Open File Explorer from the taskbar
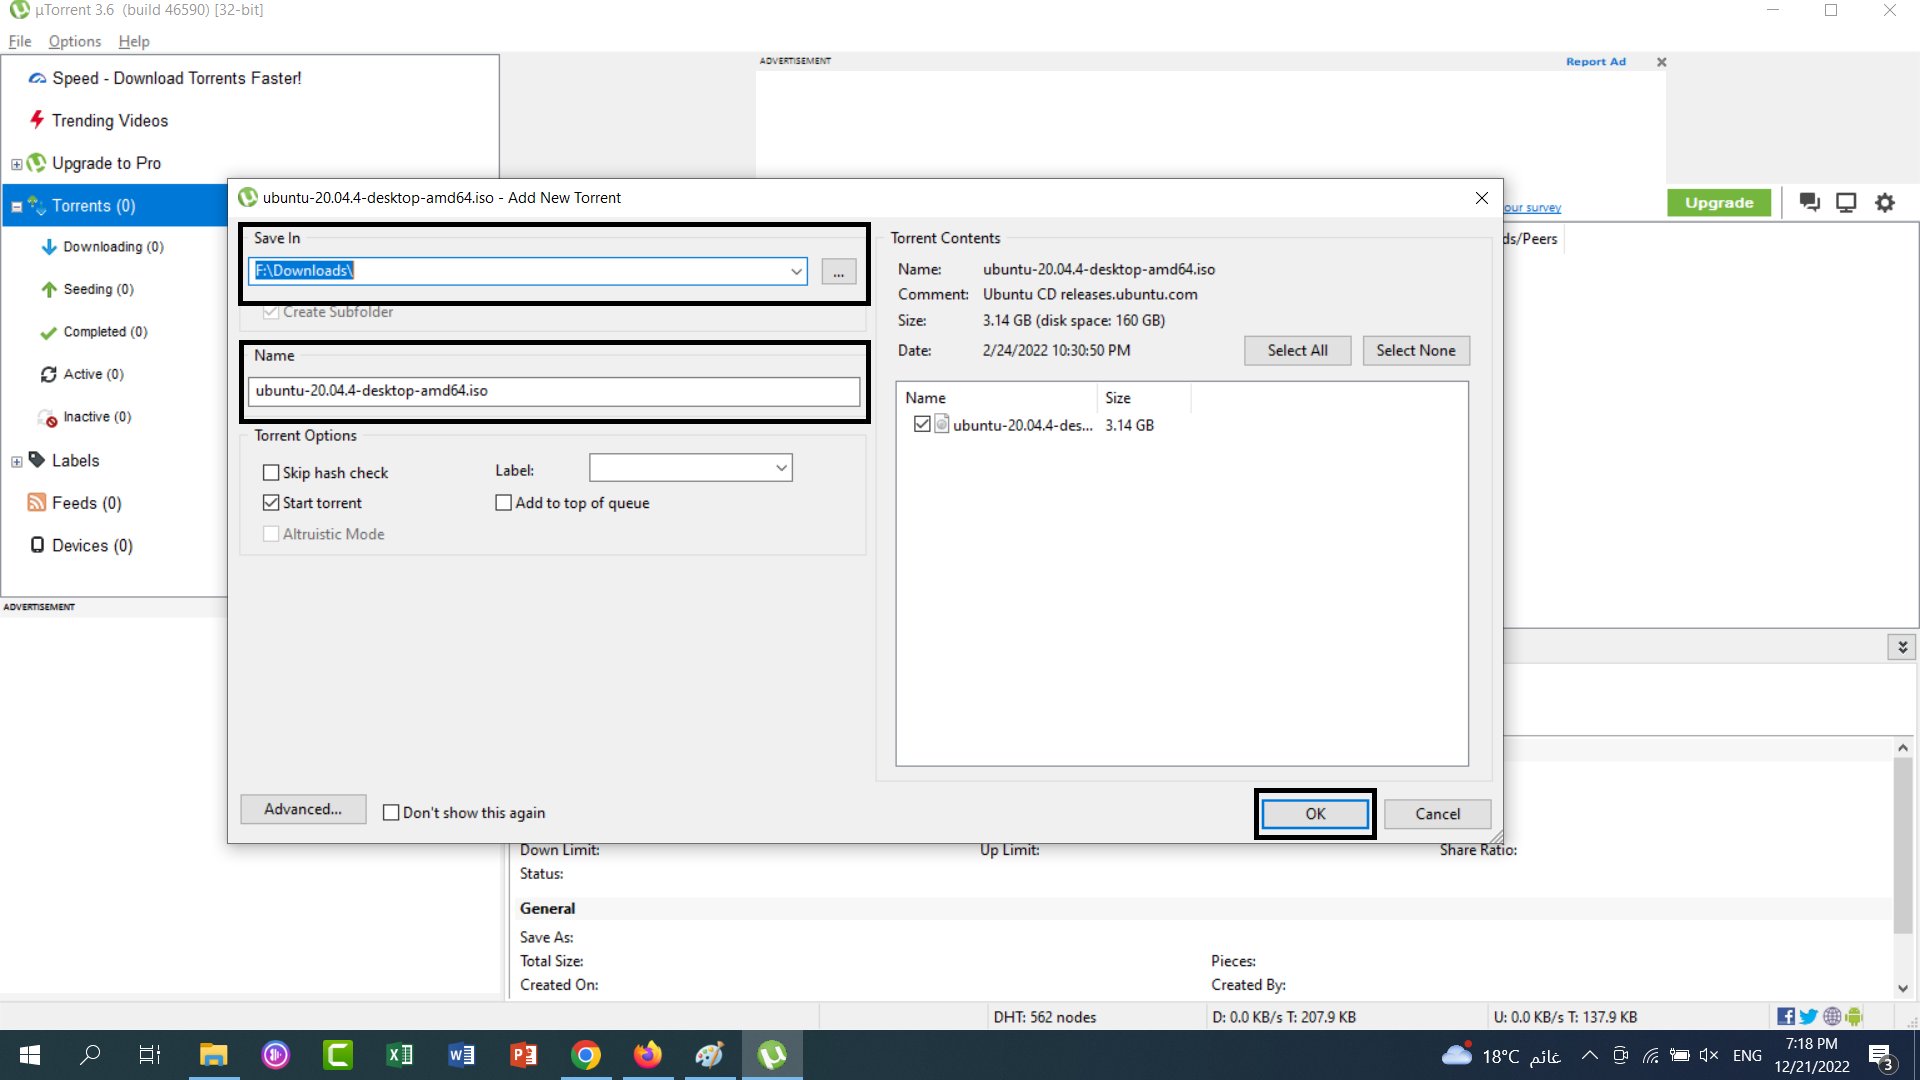 (214, 1055)
